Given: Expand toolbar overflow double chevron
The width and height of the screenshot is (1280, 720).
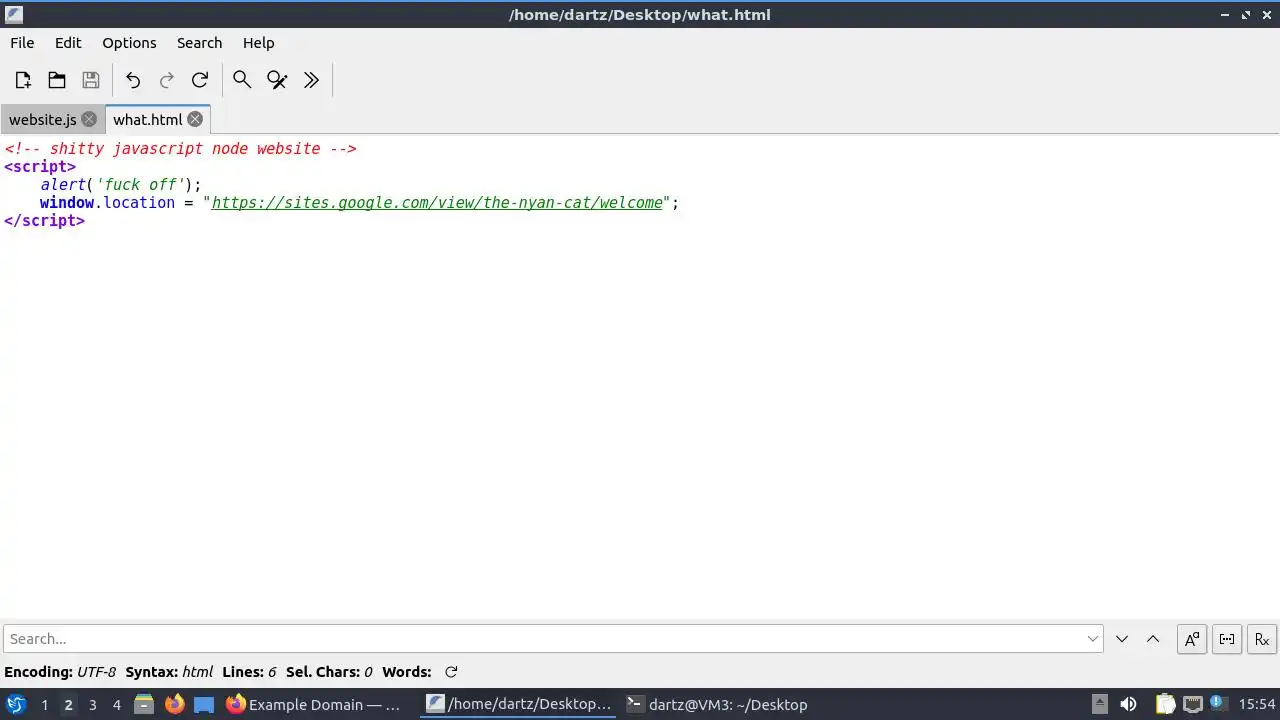Looking at the screenshot, I should [x=311, y=80].
